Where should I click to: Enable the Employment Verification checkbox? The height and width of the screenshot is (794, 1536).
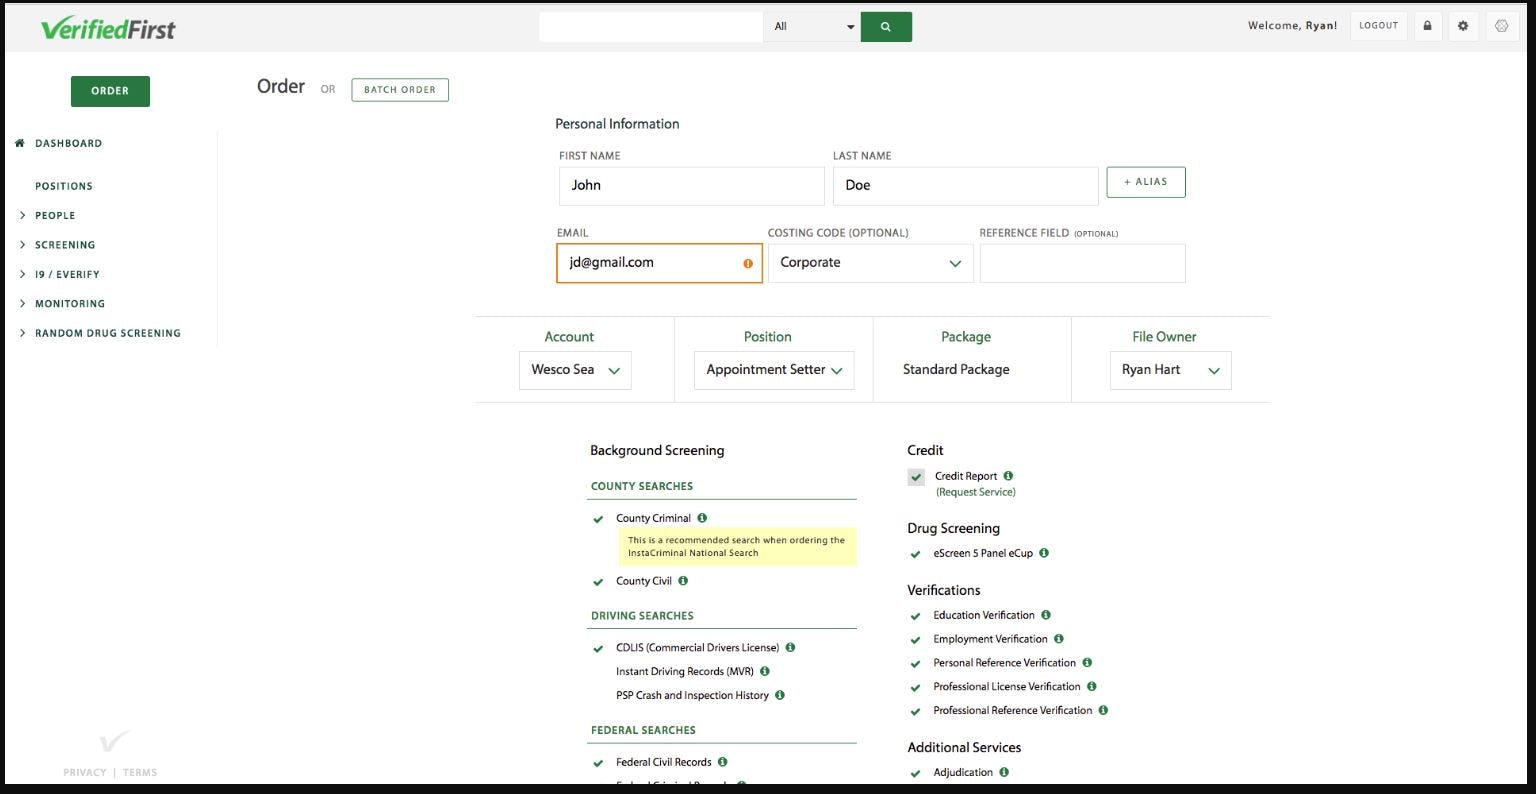915,639
